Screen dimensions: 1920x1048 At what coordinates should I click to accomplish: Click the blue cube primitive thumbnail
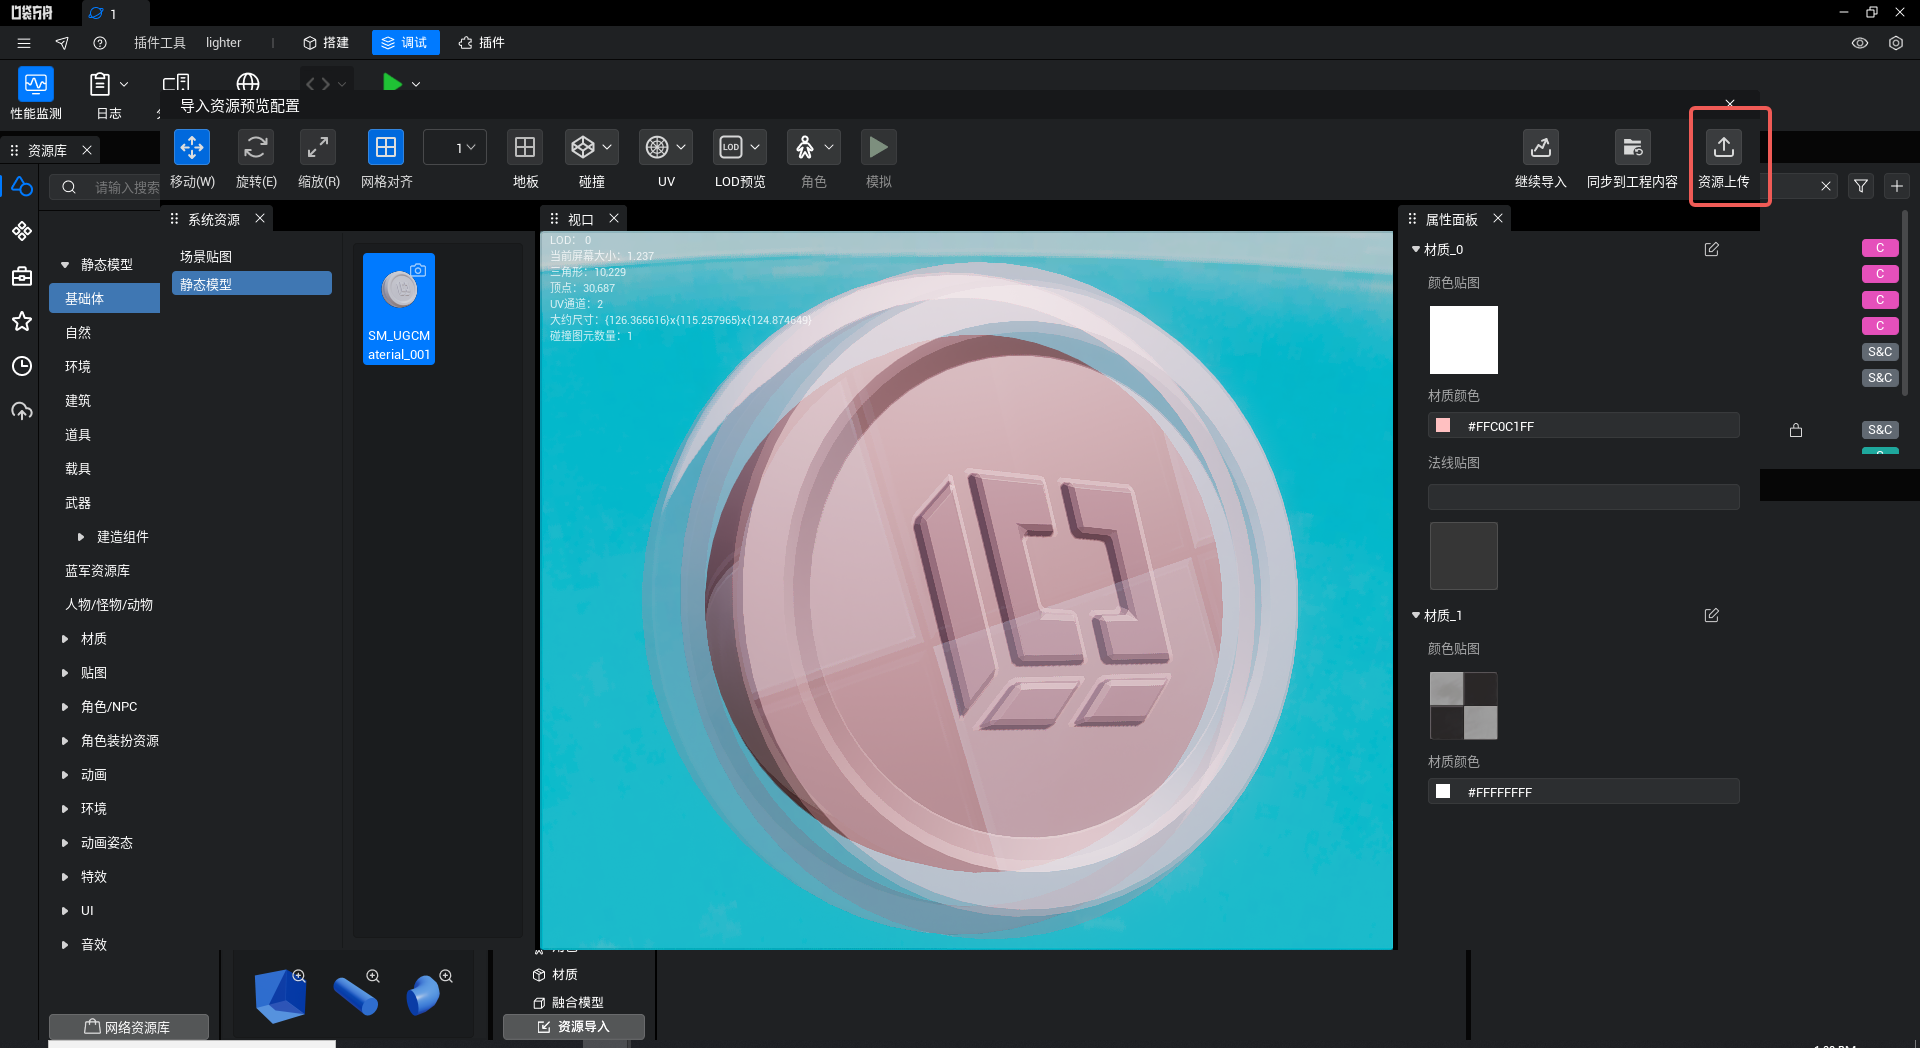[280, 995]
